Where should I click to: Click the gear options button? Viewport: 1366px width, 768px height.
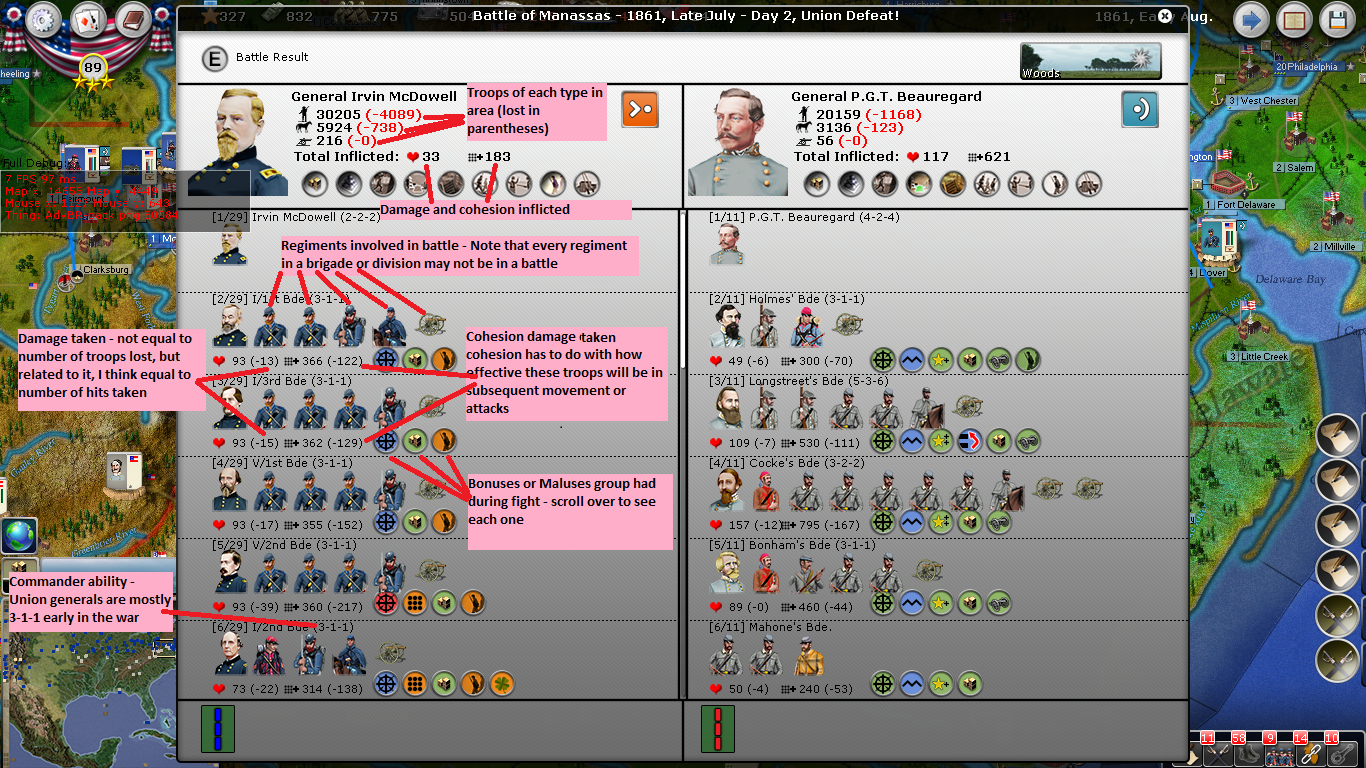pos(44,19)
